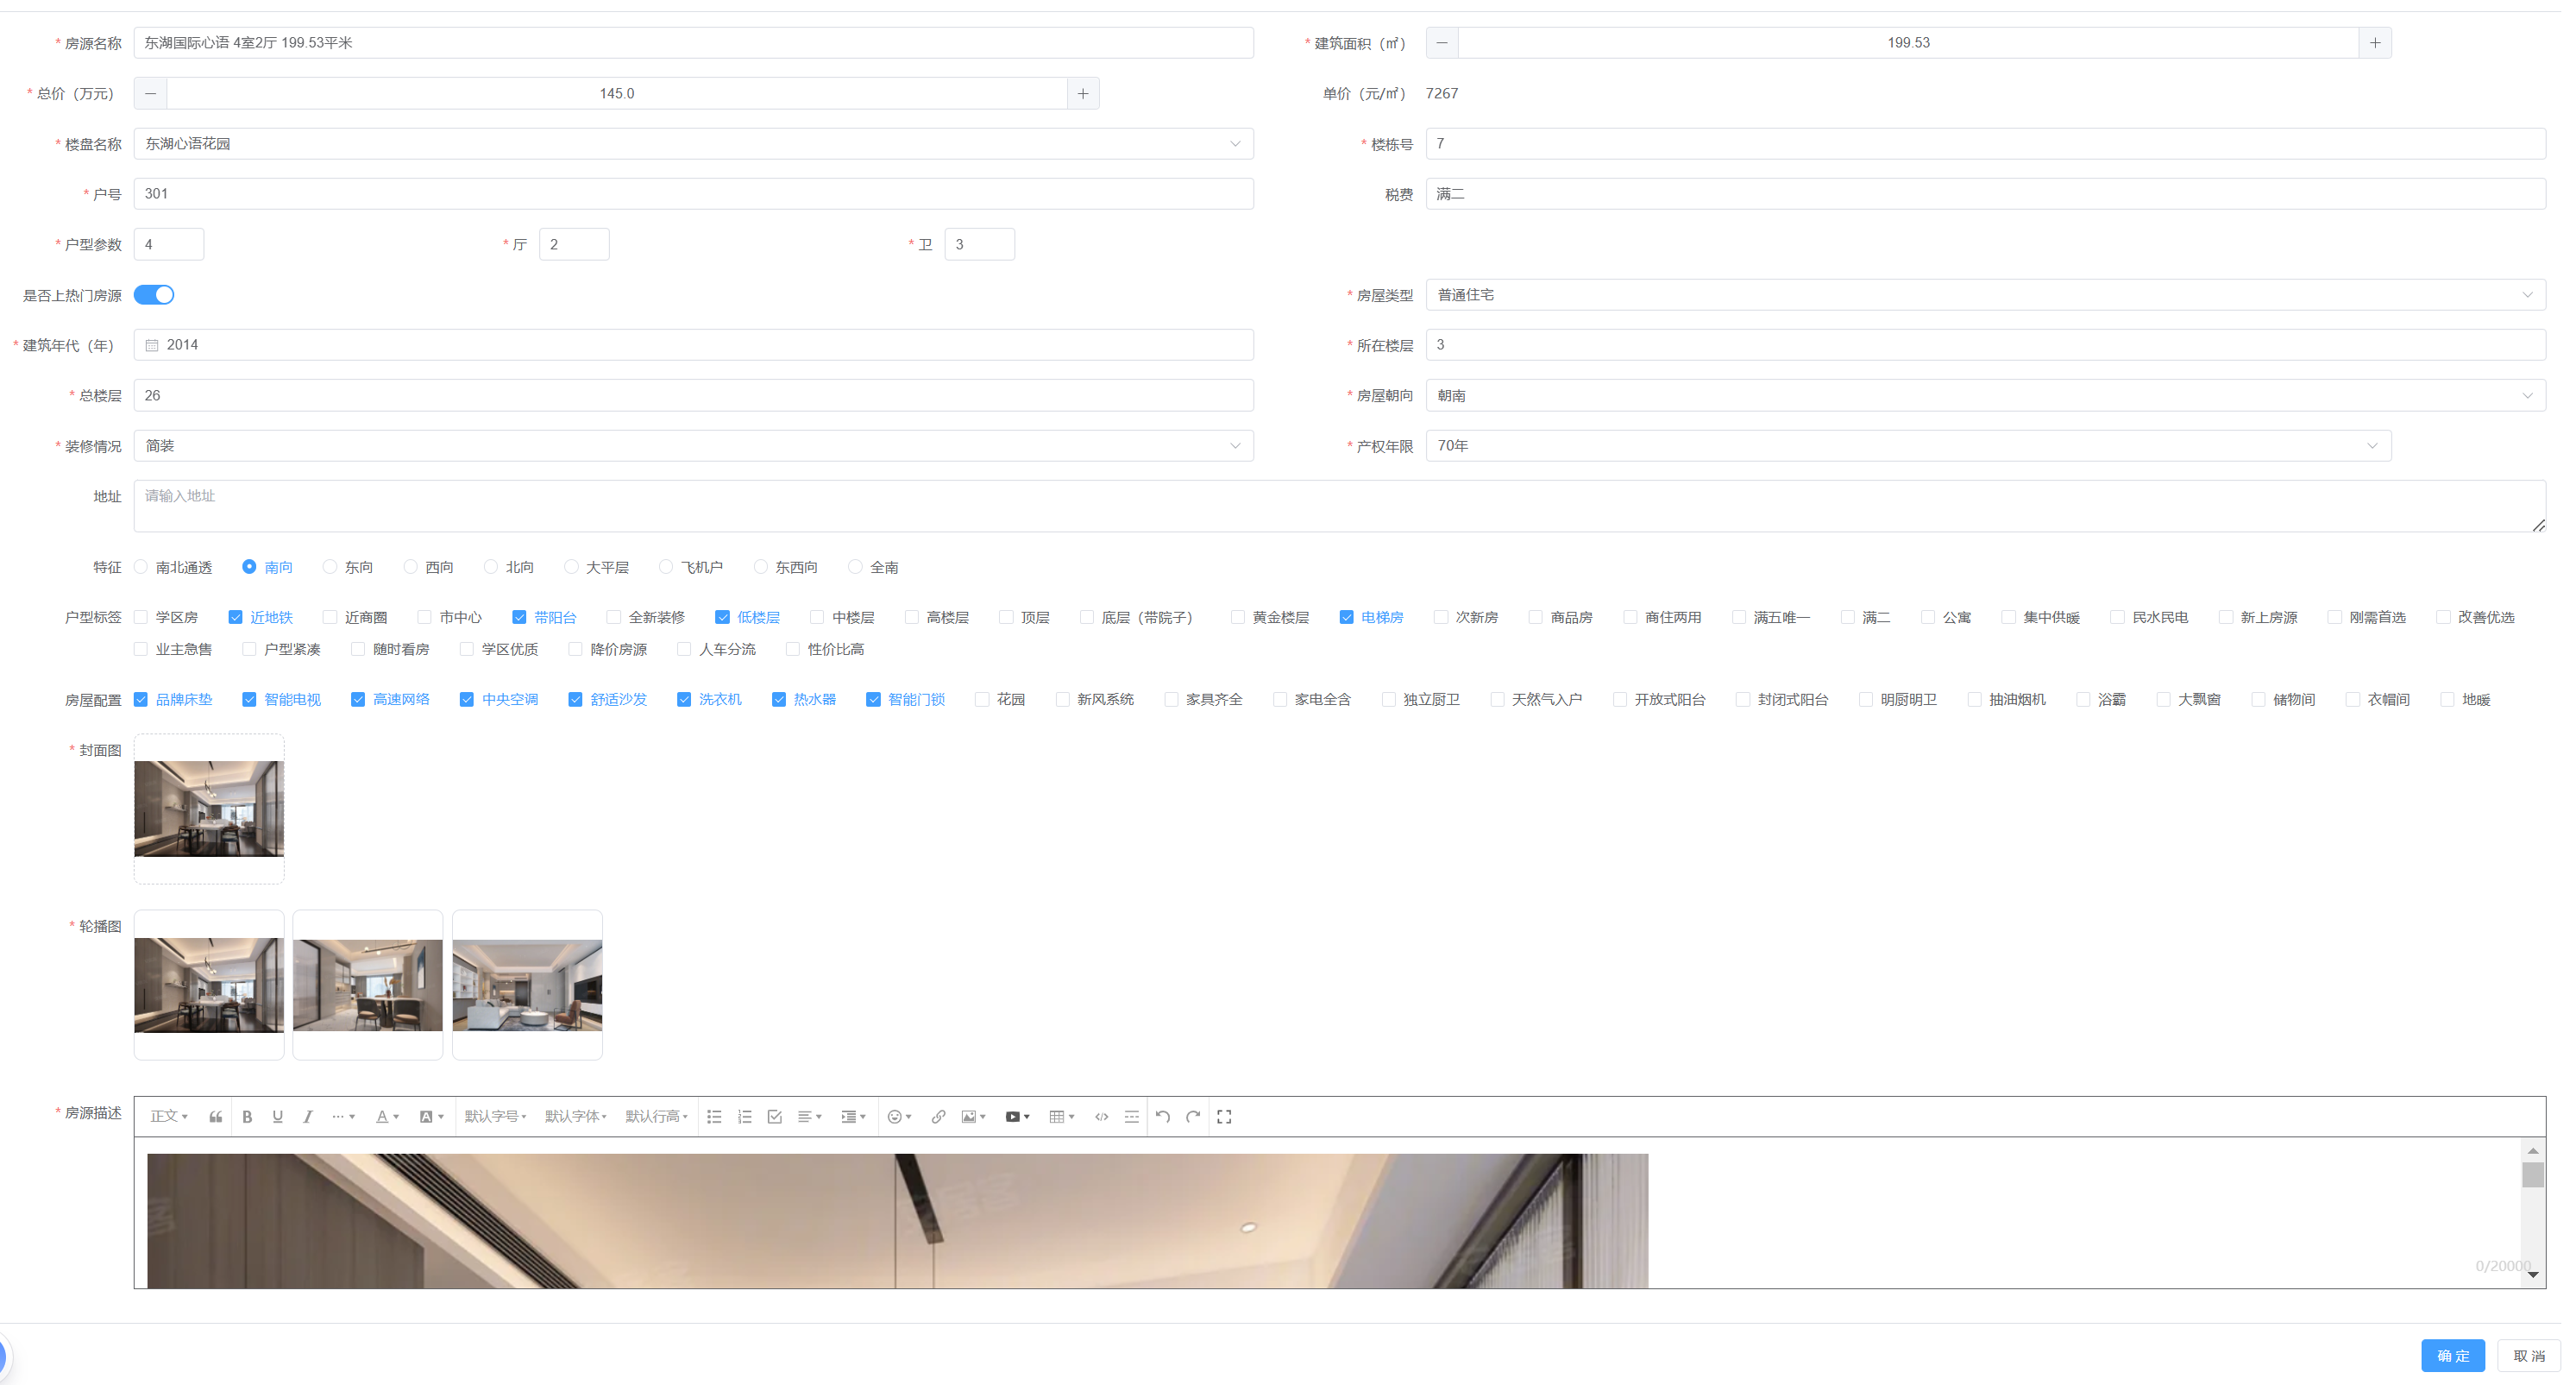
Task: Select the 南北通透 radio option
Action: click(x=141, y=567)
